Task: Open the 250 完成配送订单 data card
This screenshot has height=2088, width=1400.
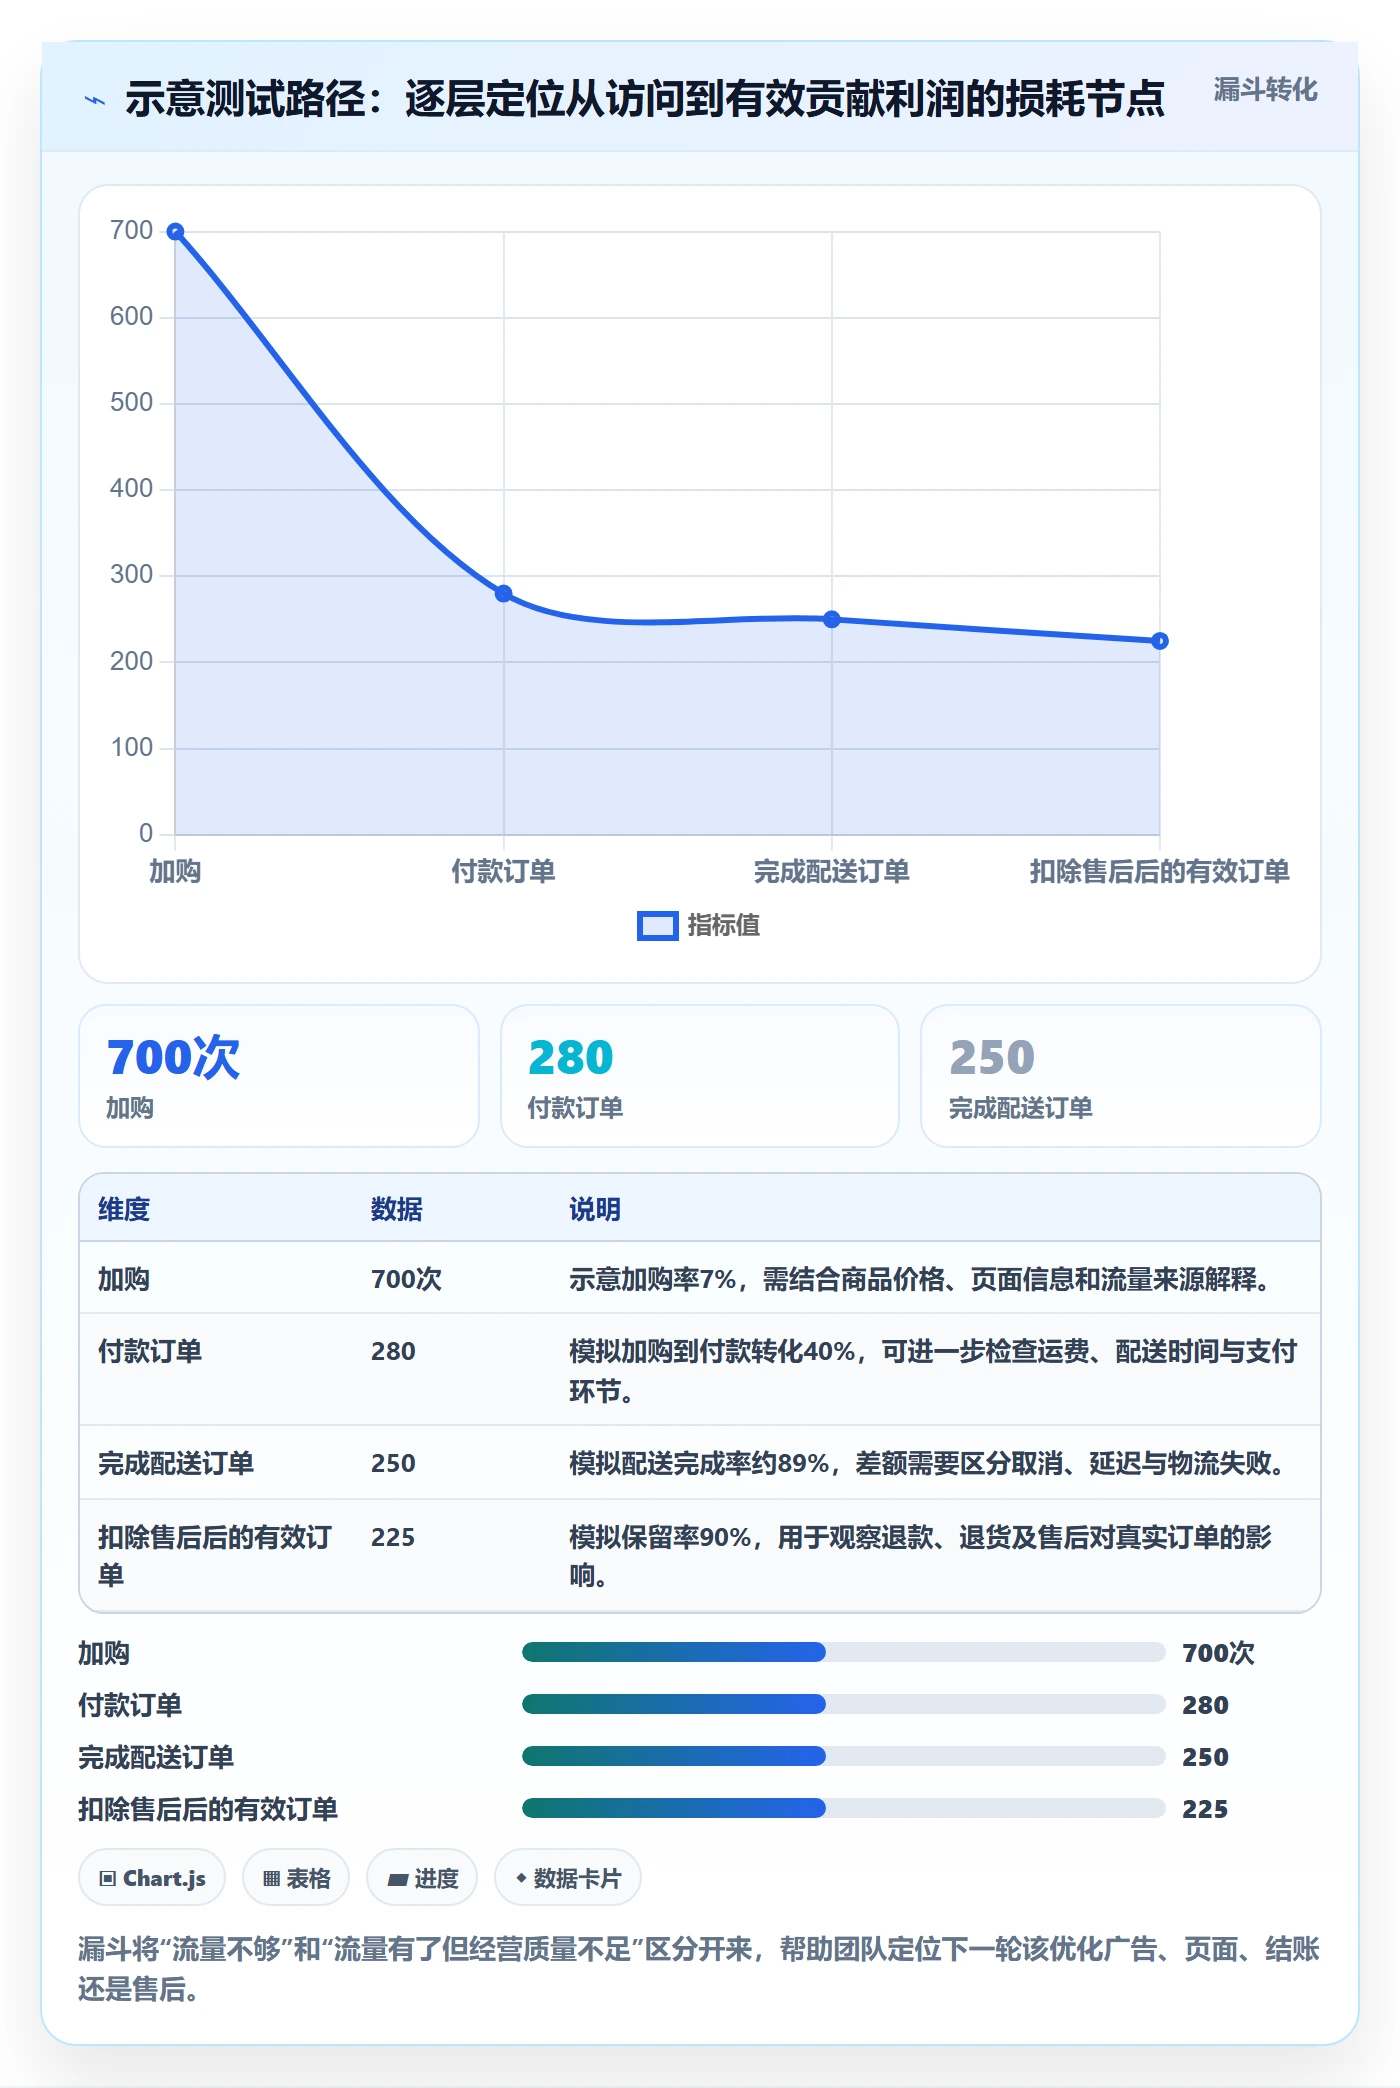Action: point(1121,1076)
